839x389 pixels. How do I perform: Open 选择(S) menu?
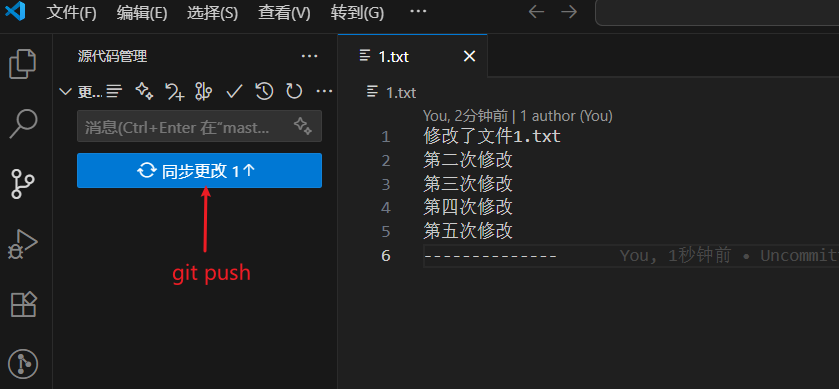click(212, 13)
